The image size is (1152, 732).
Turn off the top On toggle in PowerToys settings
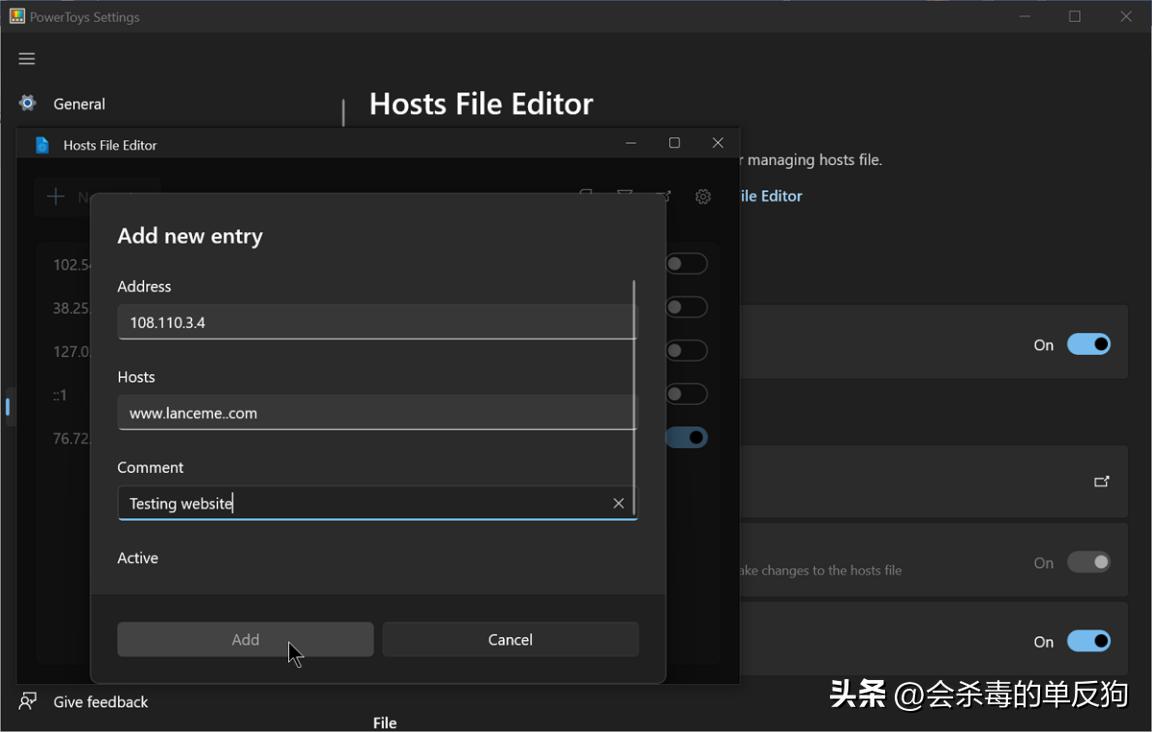point(1088,345)
